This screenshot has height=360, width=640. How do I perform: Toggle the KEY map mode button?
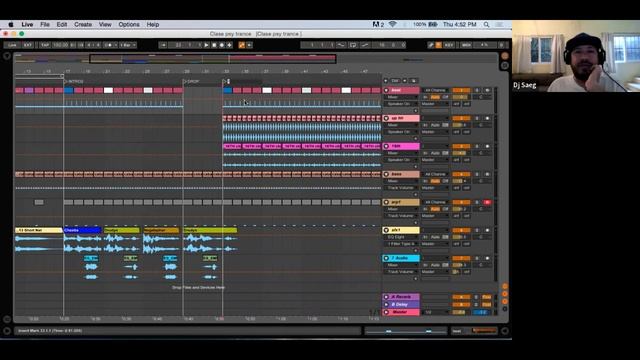449,45
